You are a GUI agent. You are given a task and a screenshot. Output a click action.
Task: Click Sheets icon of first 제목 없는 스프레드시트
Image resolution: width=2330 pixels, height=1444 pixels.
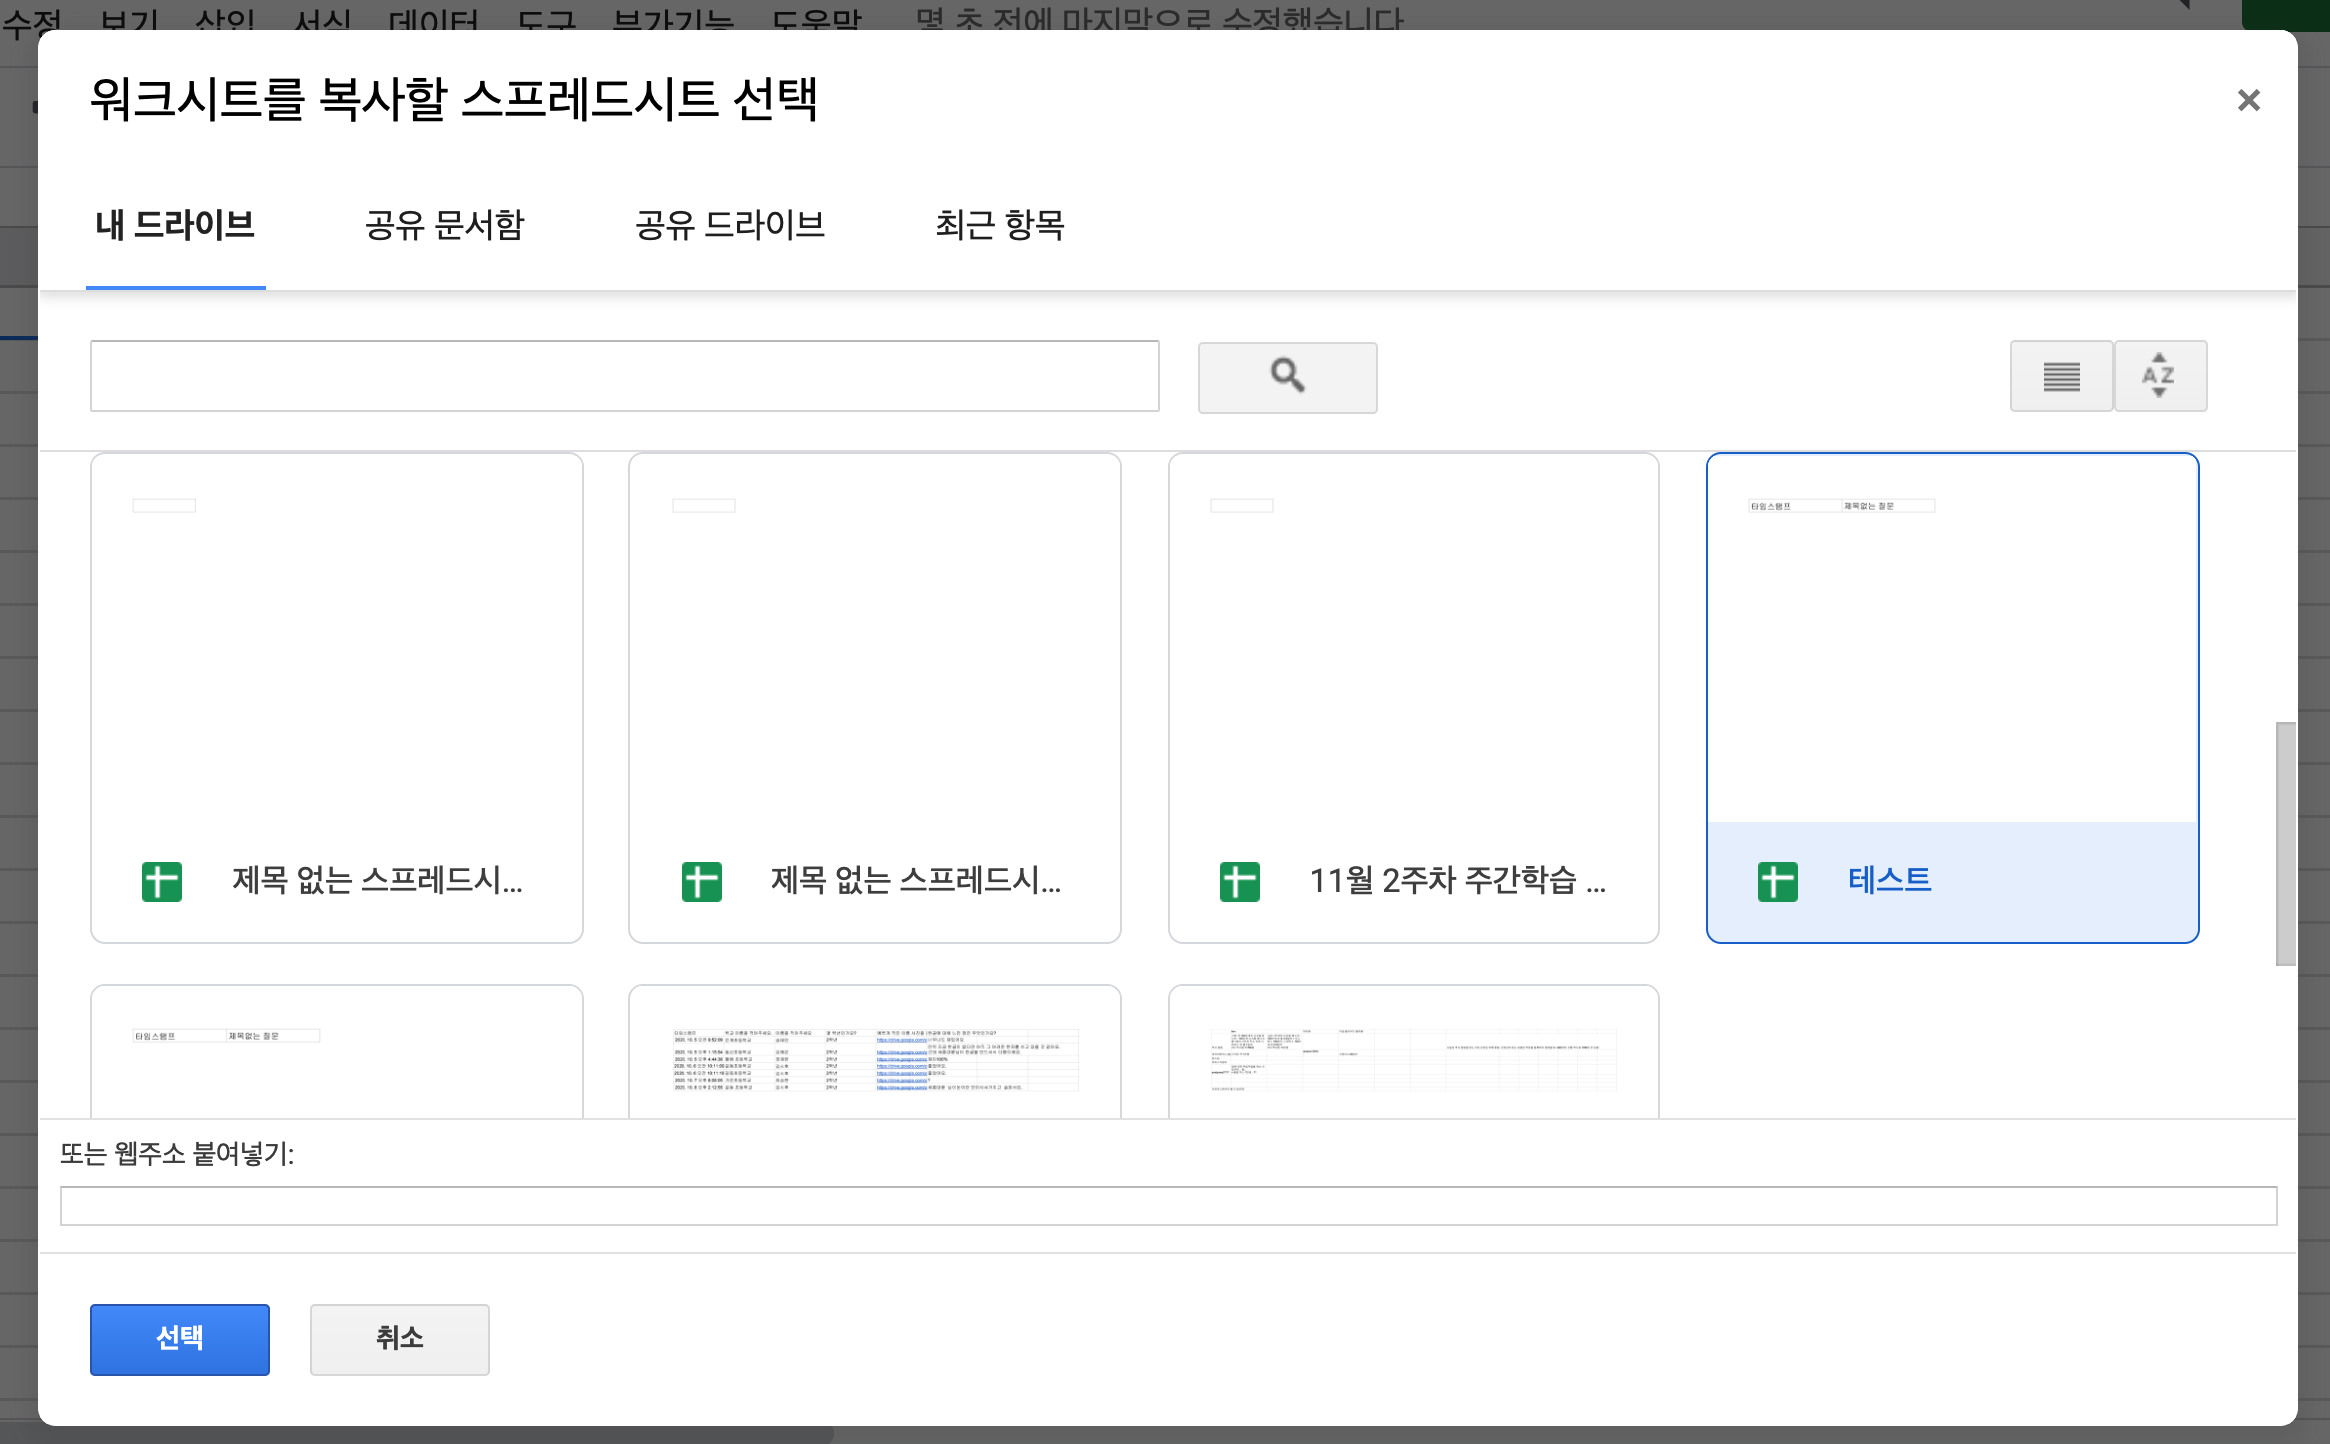point(162,882)
